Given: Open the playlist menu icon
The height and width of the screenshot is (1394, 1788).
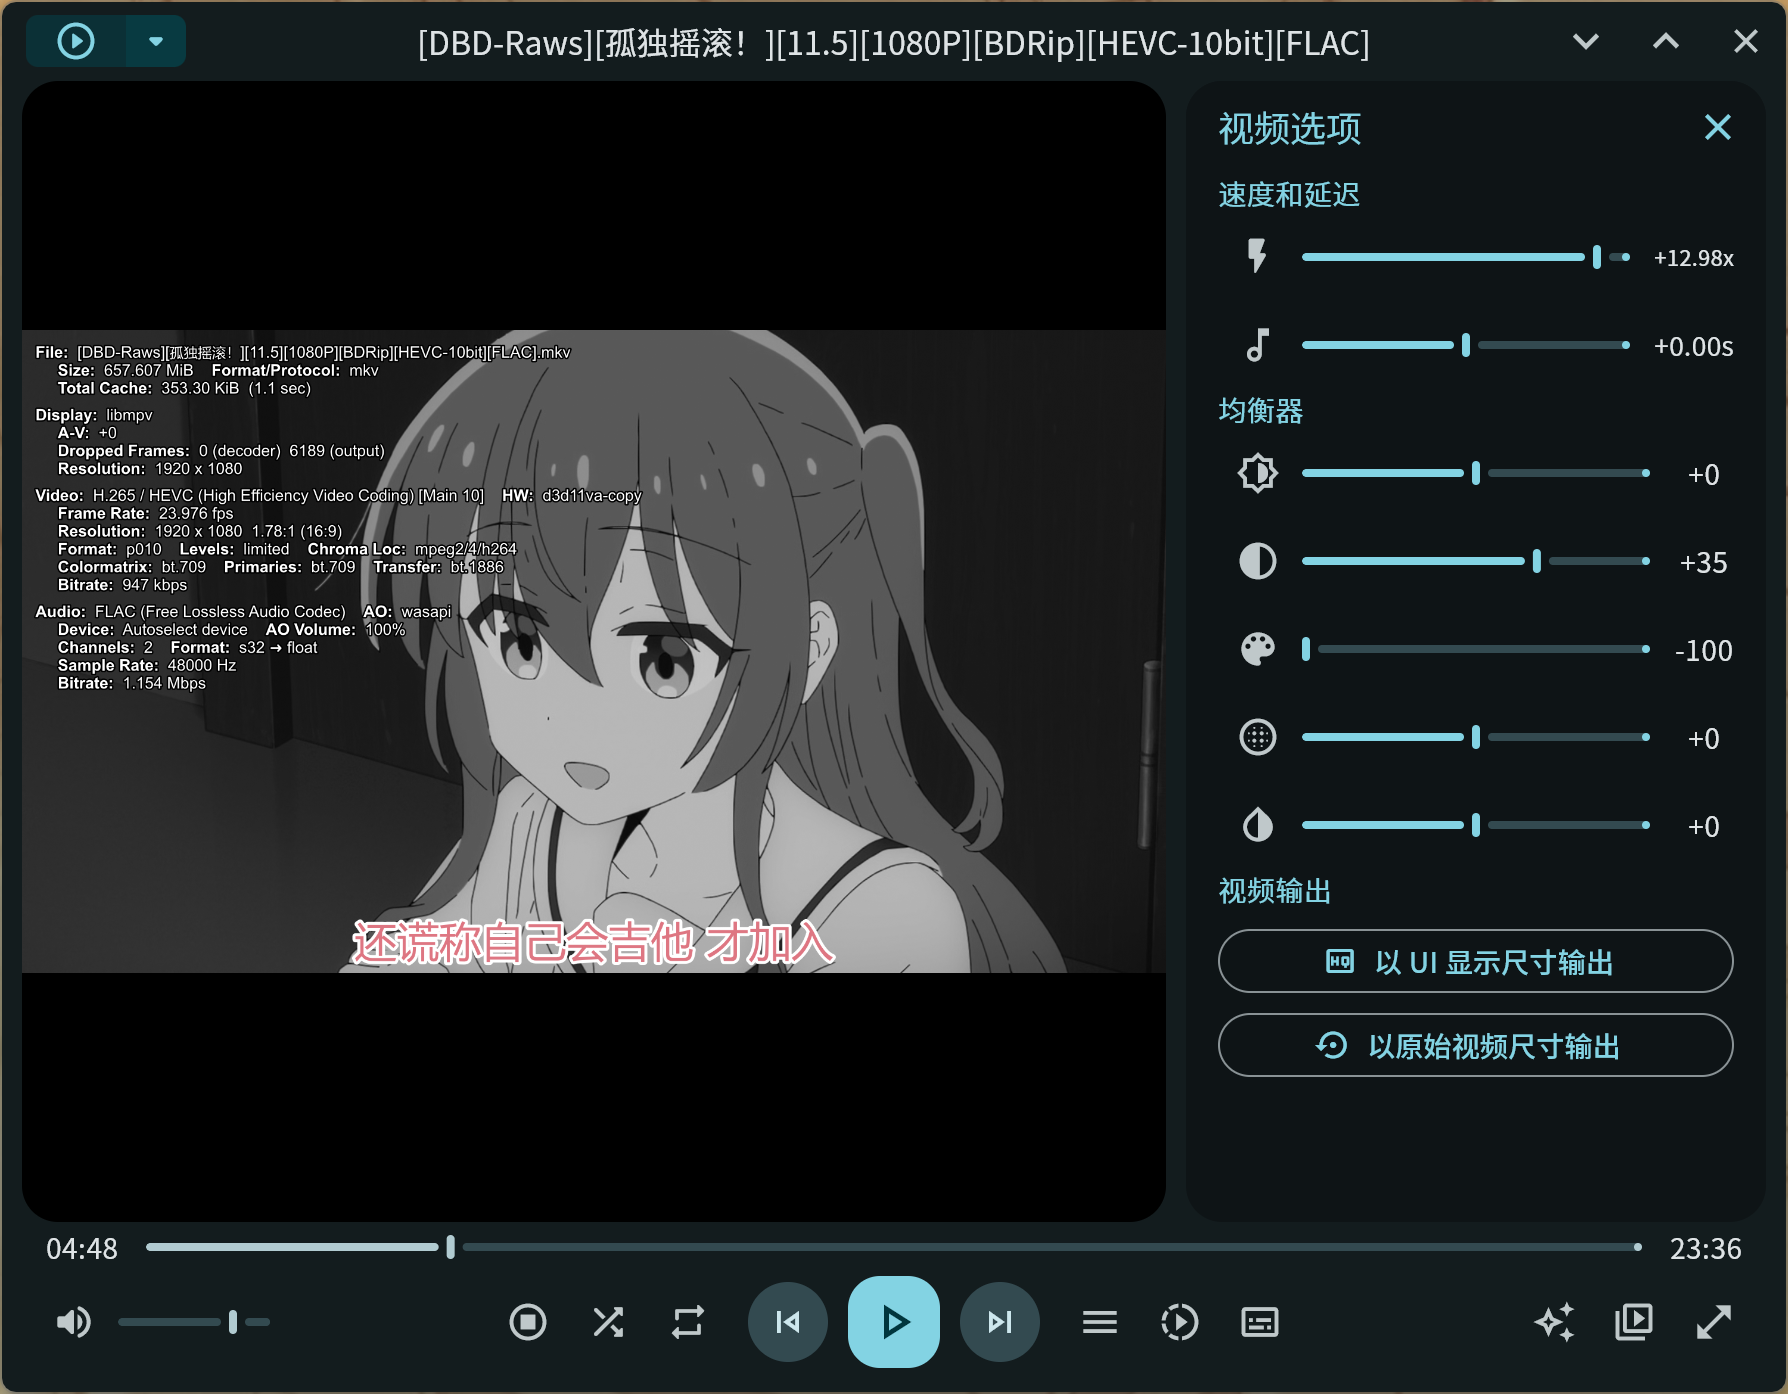Looking at the screenshot, I should click(1100, 1322).
